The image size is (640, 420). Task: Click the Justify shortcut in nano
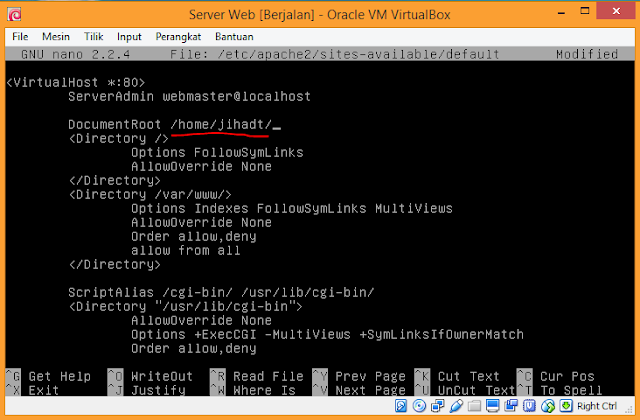click(147, 390)
